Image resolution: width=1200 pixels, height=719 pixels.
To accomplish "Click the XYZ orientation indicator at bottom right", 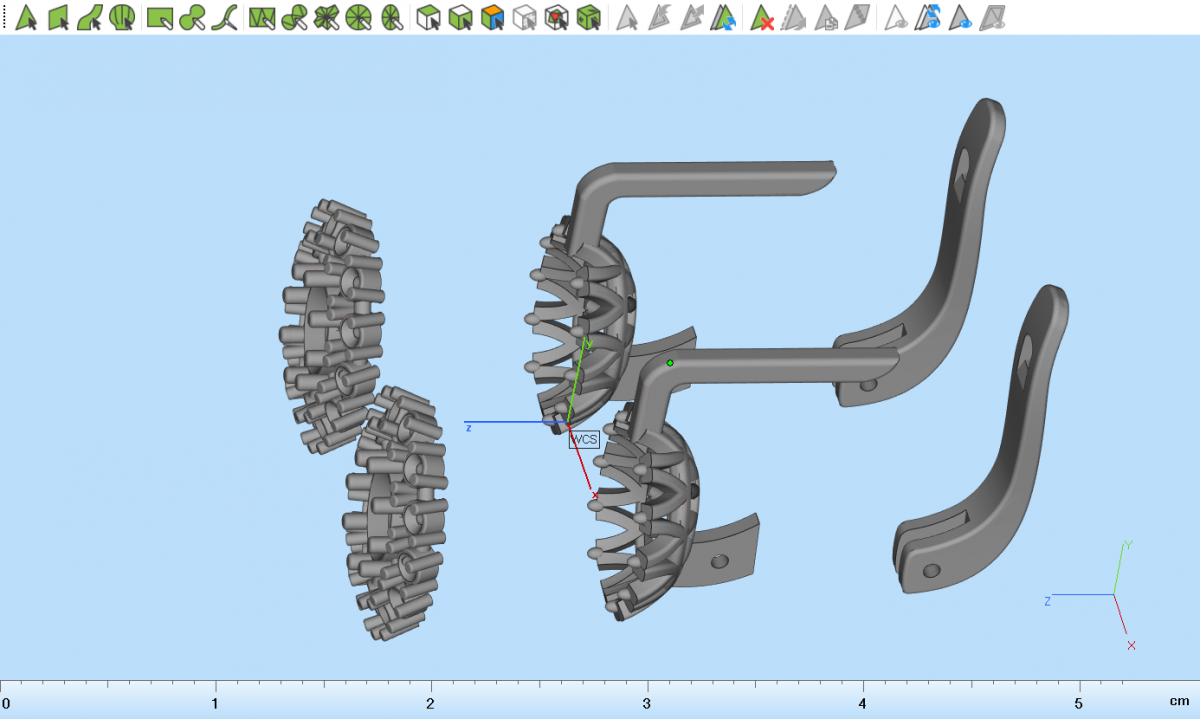I will (1113, 594).
